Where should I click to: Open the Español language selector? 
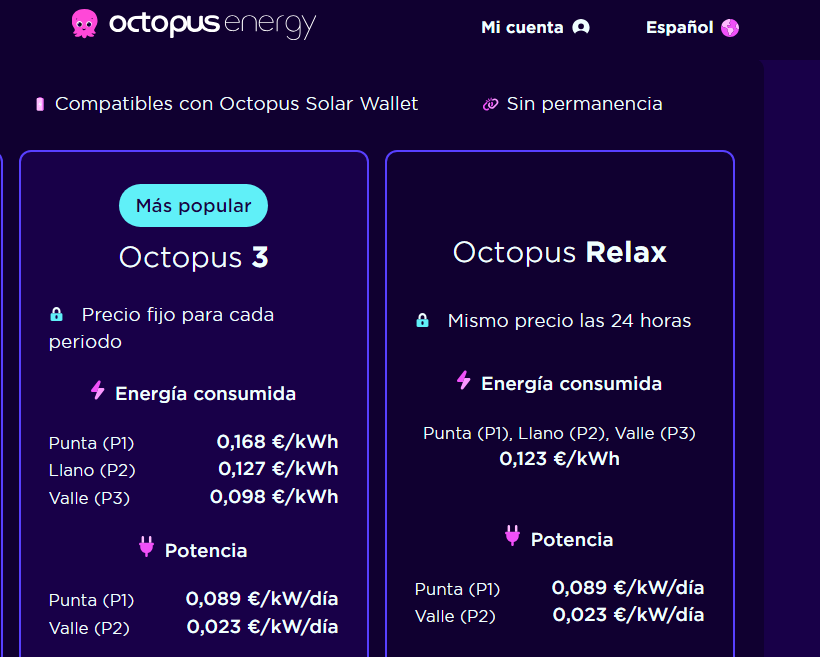pyautogui.click(x=692, y=27)
